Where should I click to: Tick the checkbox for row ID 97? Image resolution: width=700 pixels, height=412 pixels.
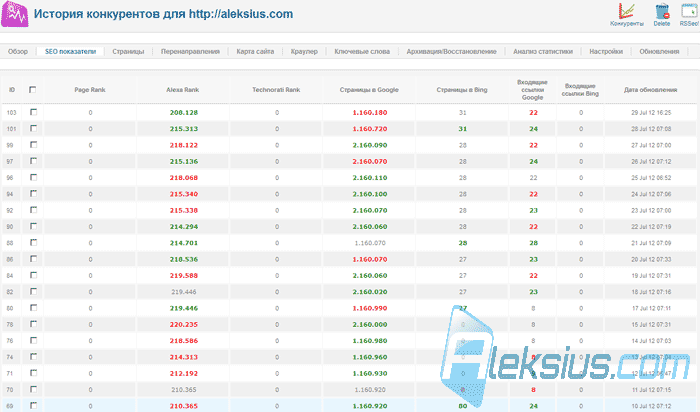click(33, 161)
